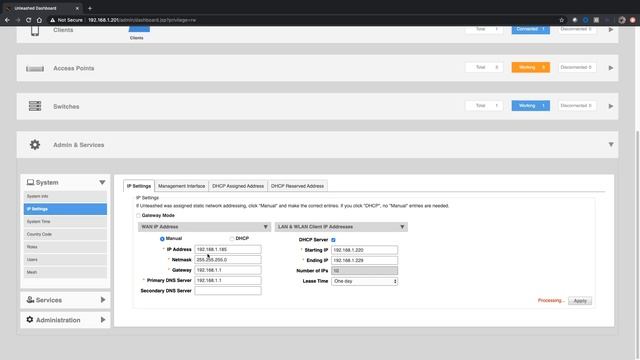The height and width of the screenshot is (360, 640).
Task: Expand the Administration sidebar menu
Action: (103, 320)
